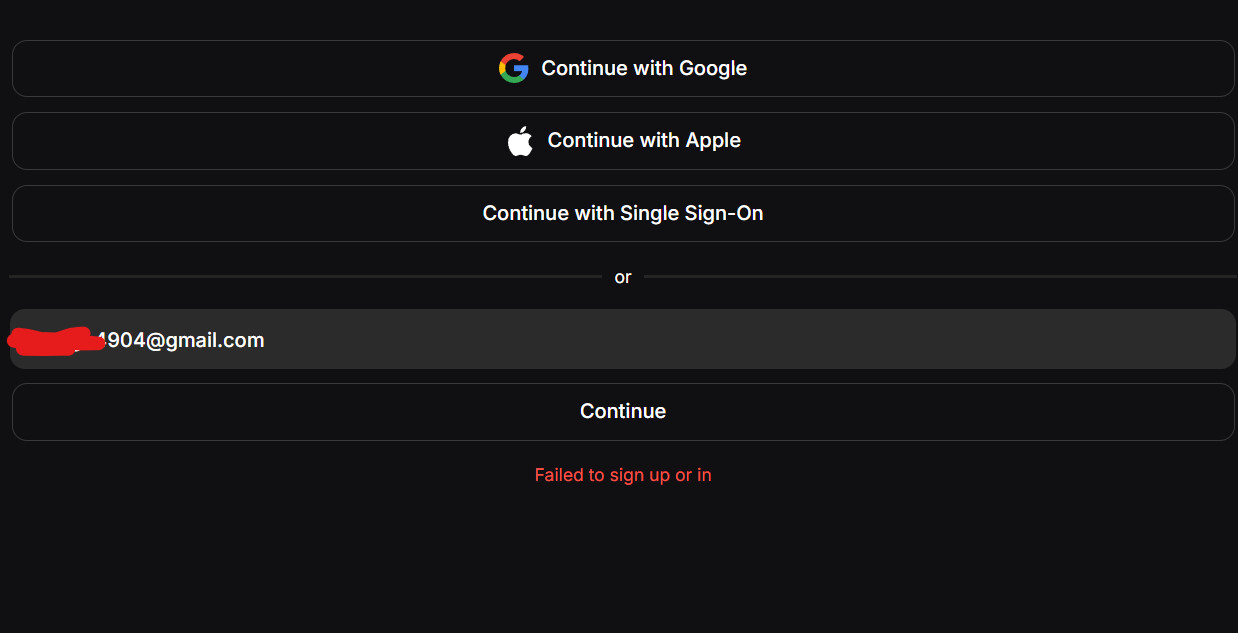The image size is (1238, 633).
Task: Click the word "Apple" in the second button
Action: click(713, 141)
